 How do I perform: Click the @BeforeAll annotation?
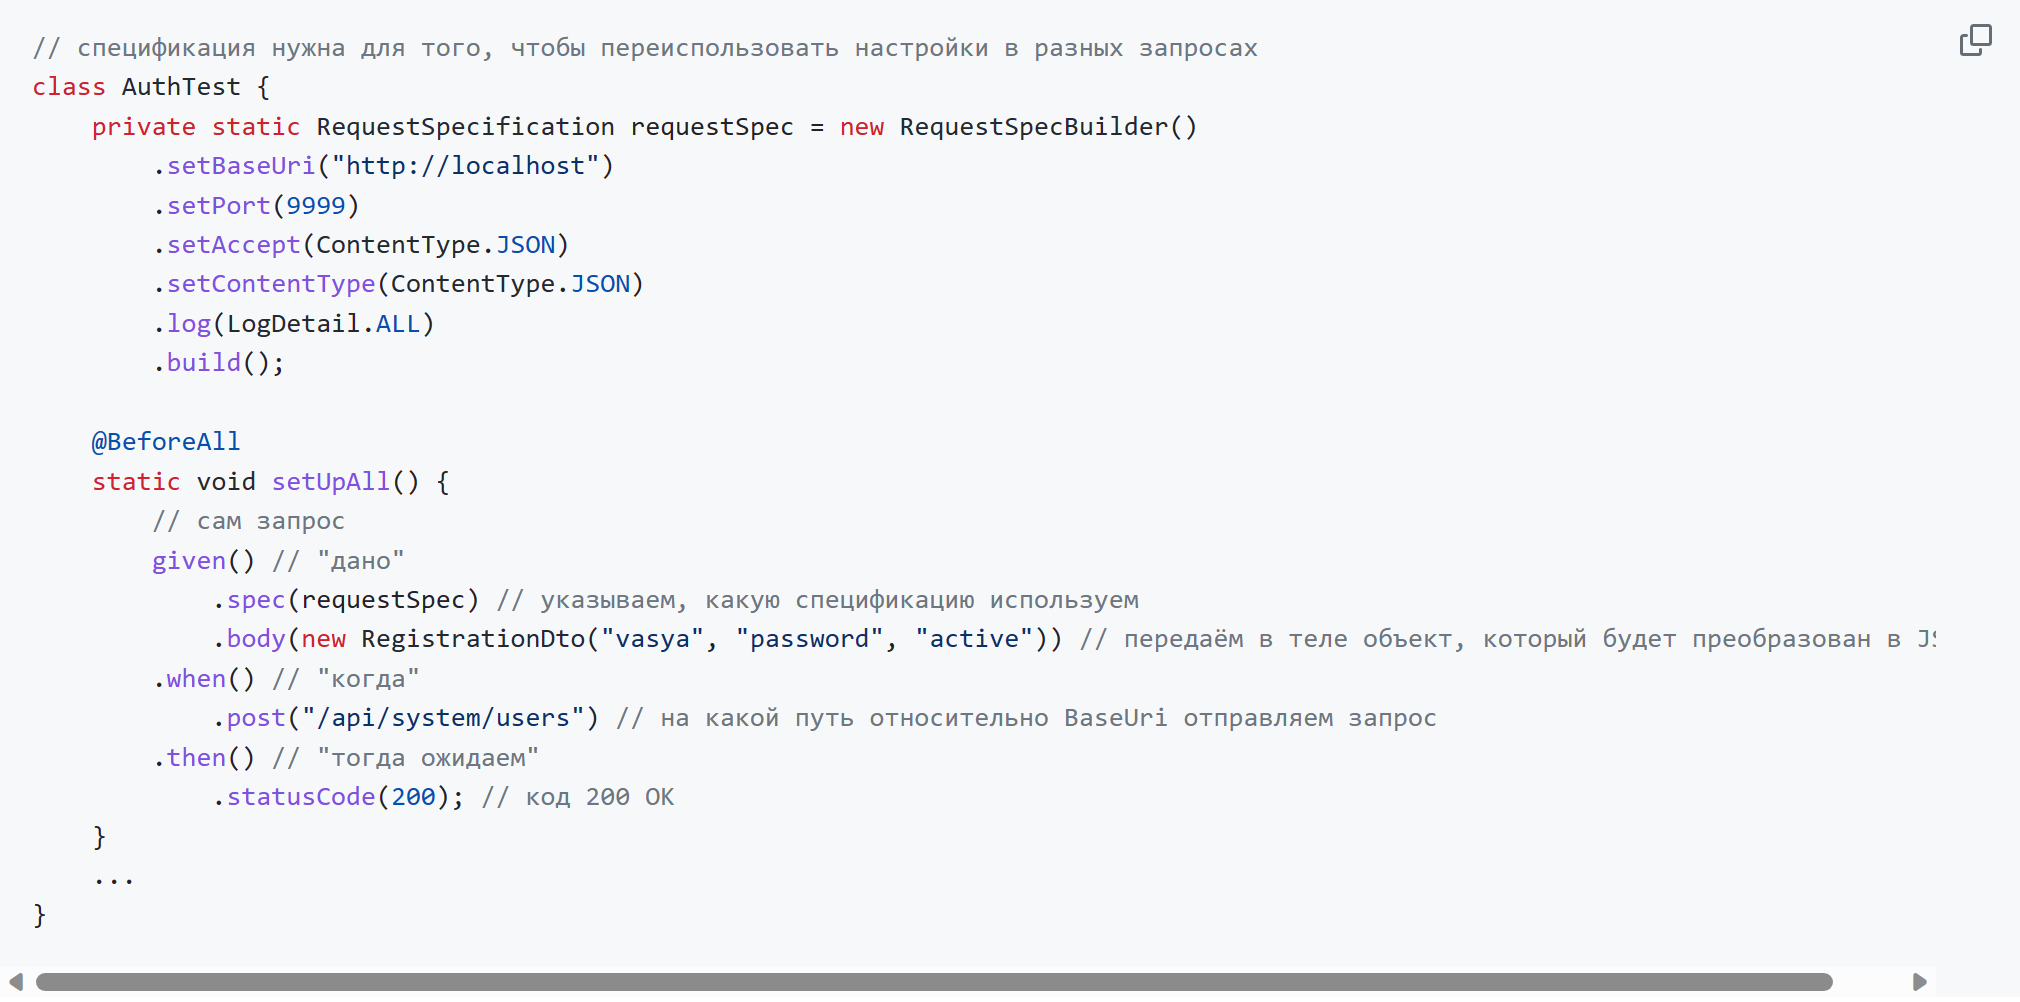tap(166, 441)
